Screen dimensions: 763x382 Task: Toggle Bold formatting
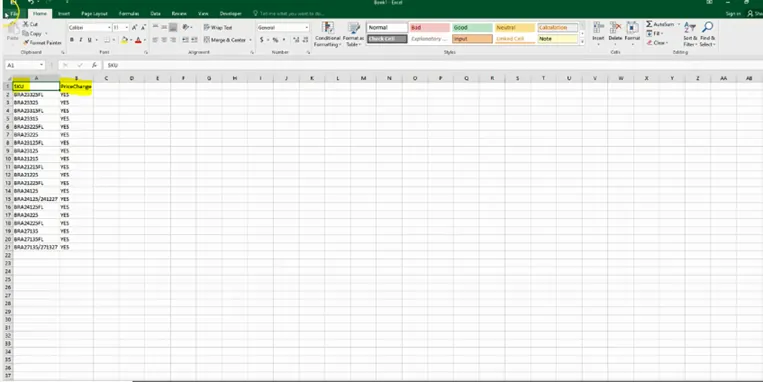[72, 40]
